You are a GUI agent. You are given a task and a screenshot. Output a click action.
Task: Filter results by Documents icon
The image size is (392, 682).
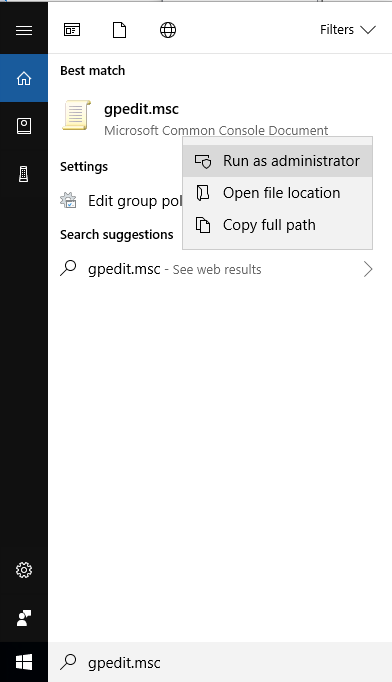point(120,30)
